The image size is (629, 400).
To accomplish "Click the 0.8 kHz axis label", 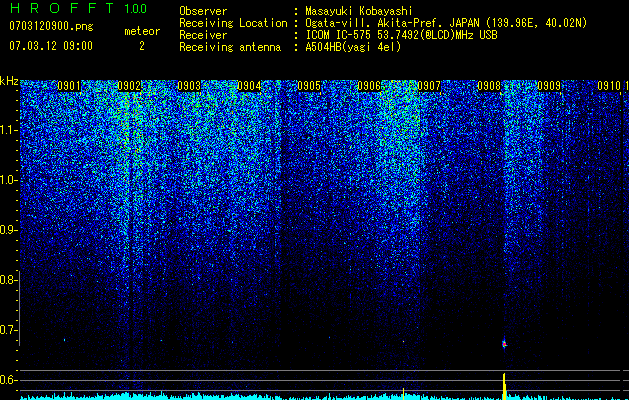I will (8, 280).
